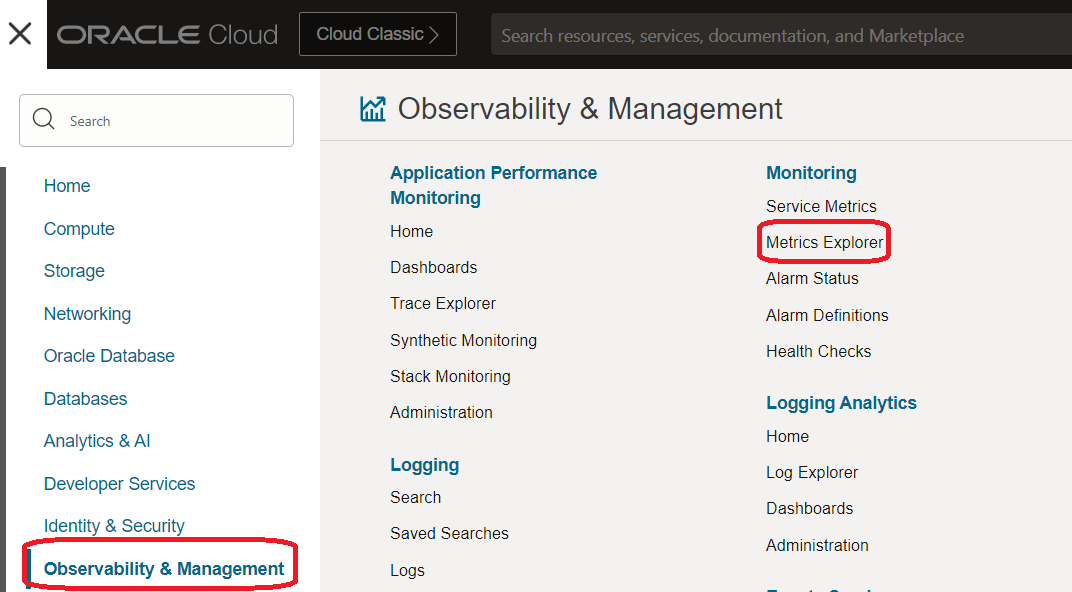Open Synthetic Monitoring link
Screen dimensions: 1072x592
pyautogui.click(x=463, y=340)
